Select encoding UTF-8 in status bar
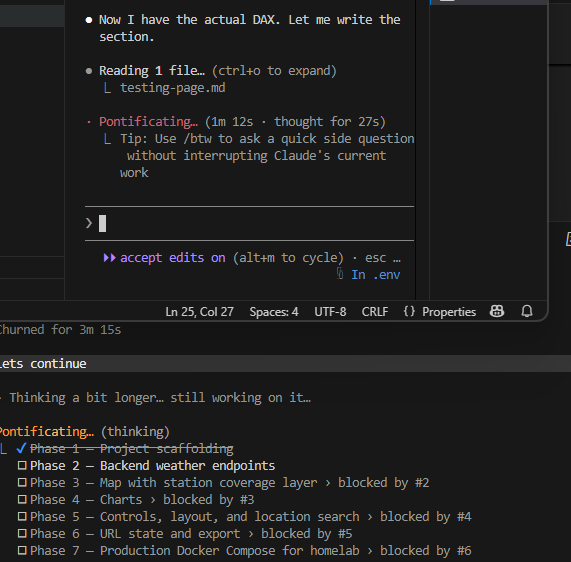 click(330, 312)
